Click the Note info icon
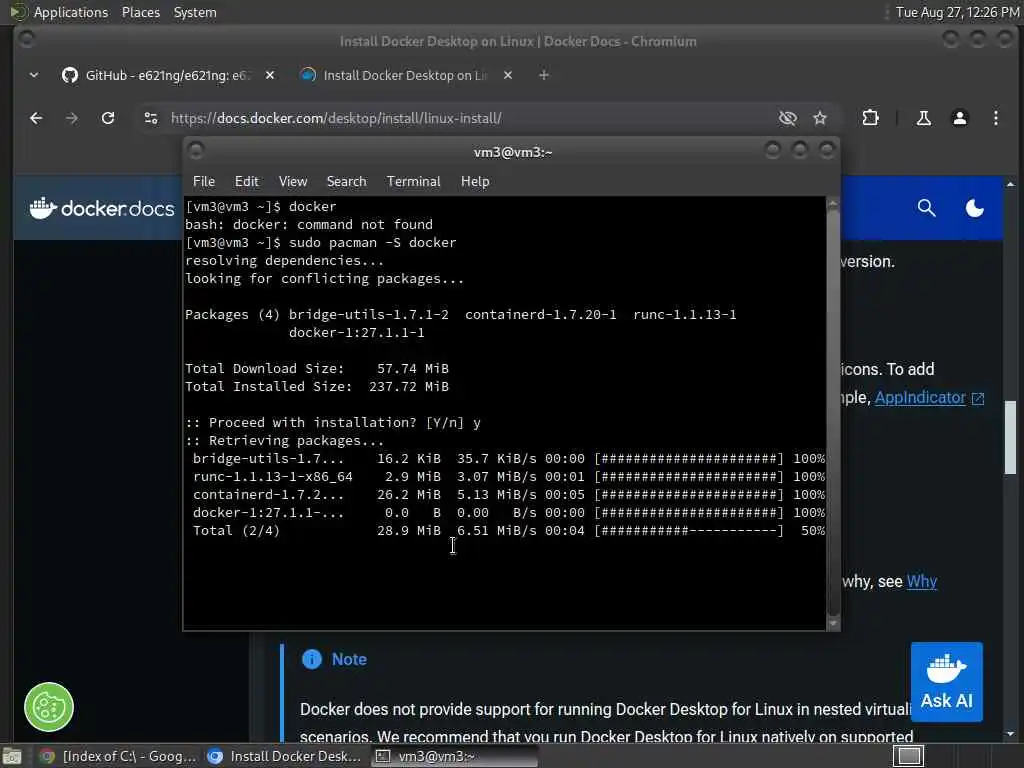Screen dimensions: 1024x768 (x=312, y=660)
